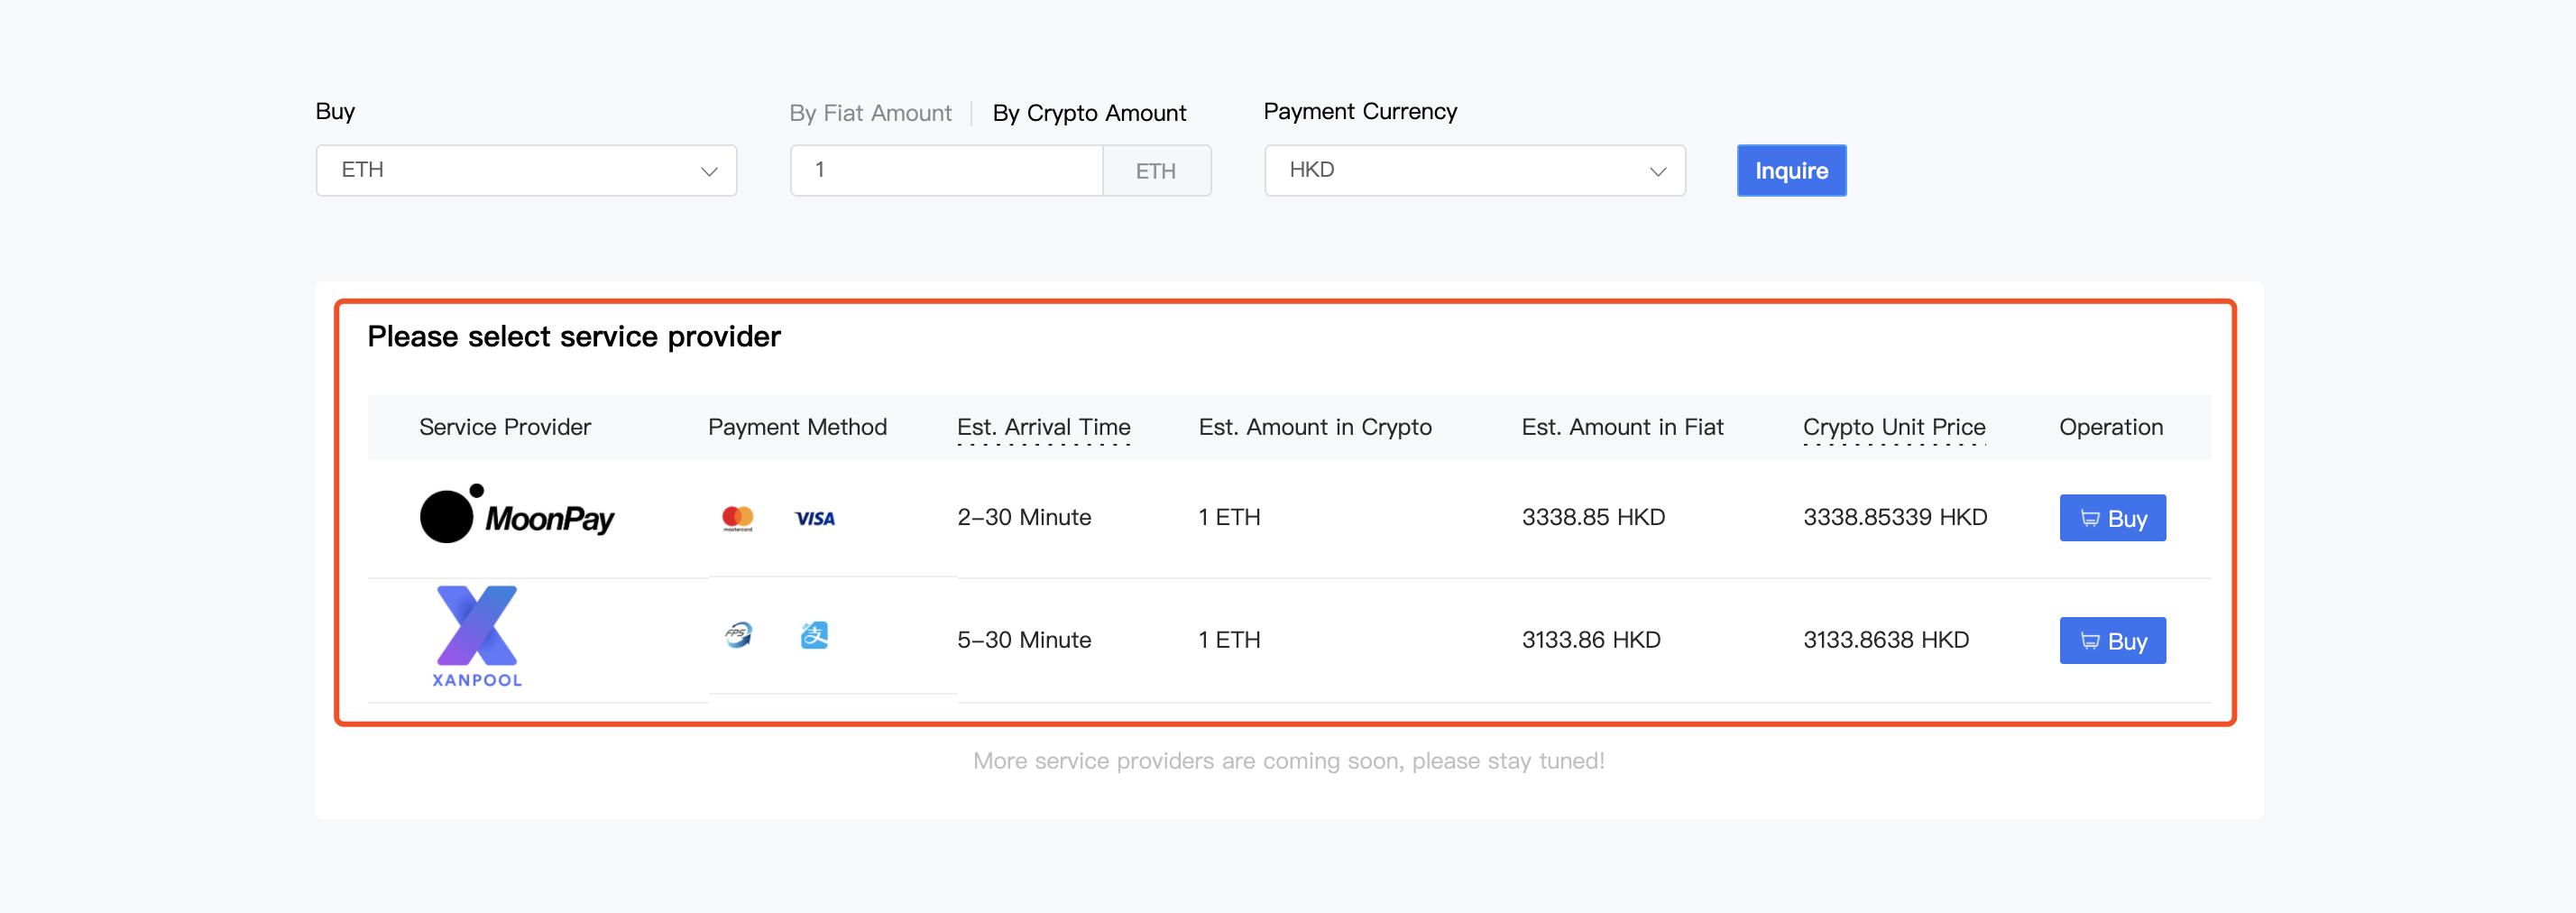This screenshot has height=913, width=2576.
Task: Click the Alipay payment icon
Action: point(814,635)
